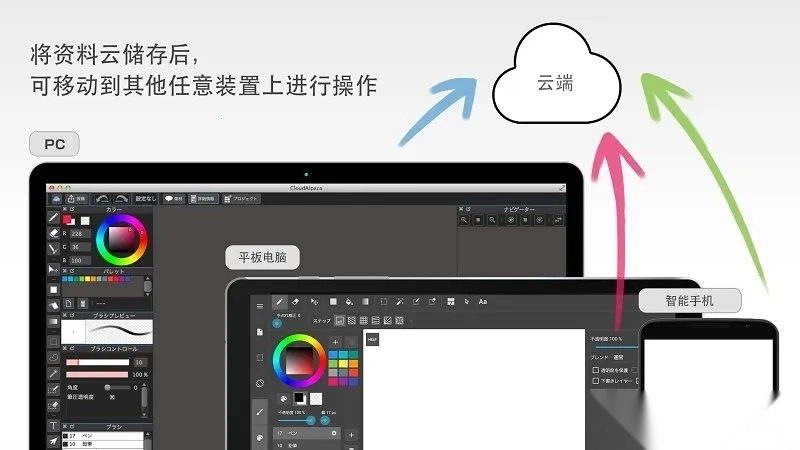Click the undo arrow in PC toolbar
The image size is (800, 450).
coord(102,199)
